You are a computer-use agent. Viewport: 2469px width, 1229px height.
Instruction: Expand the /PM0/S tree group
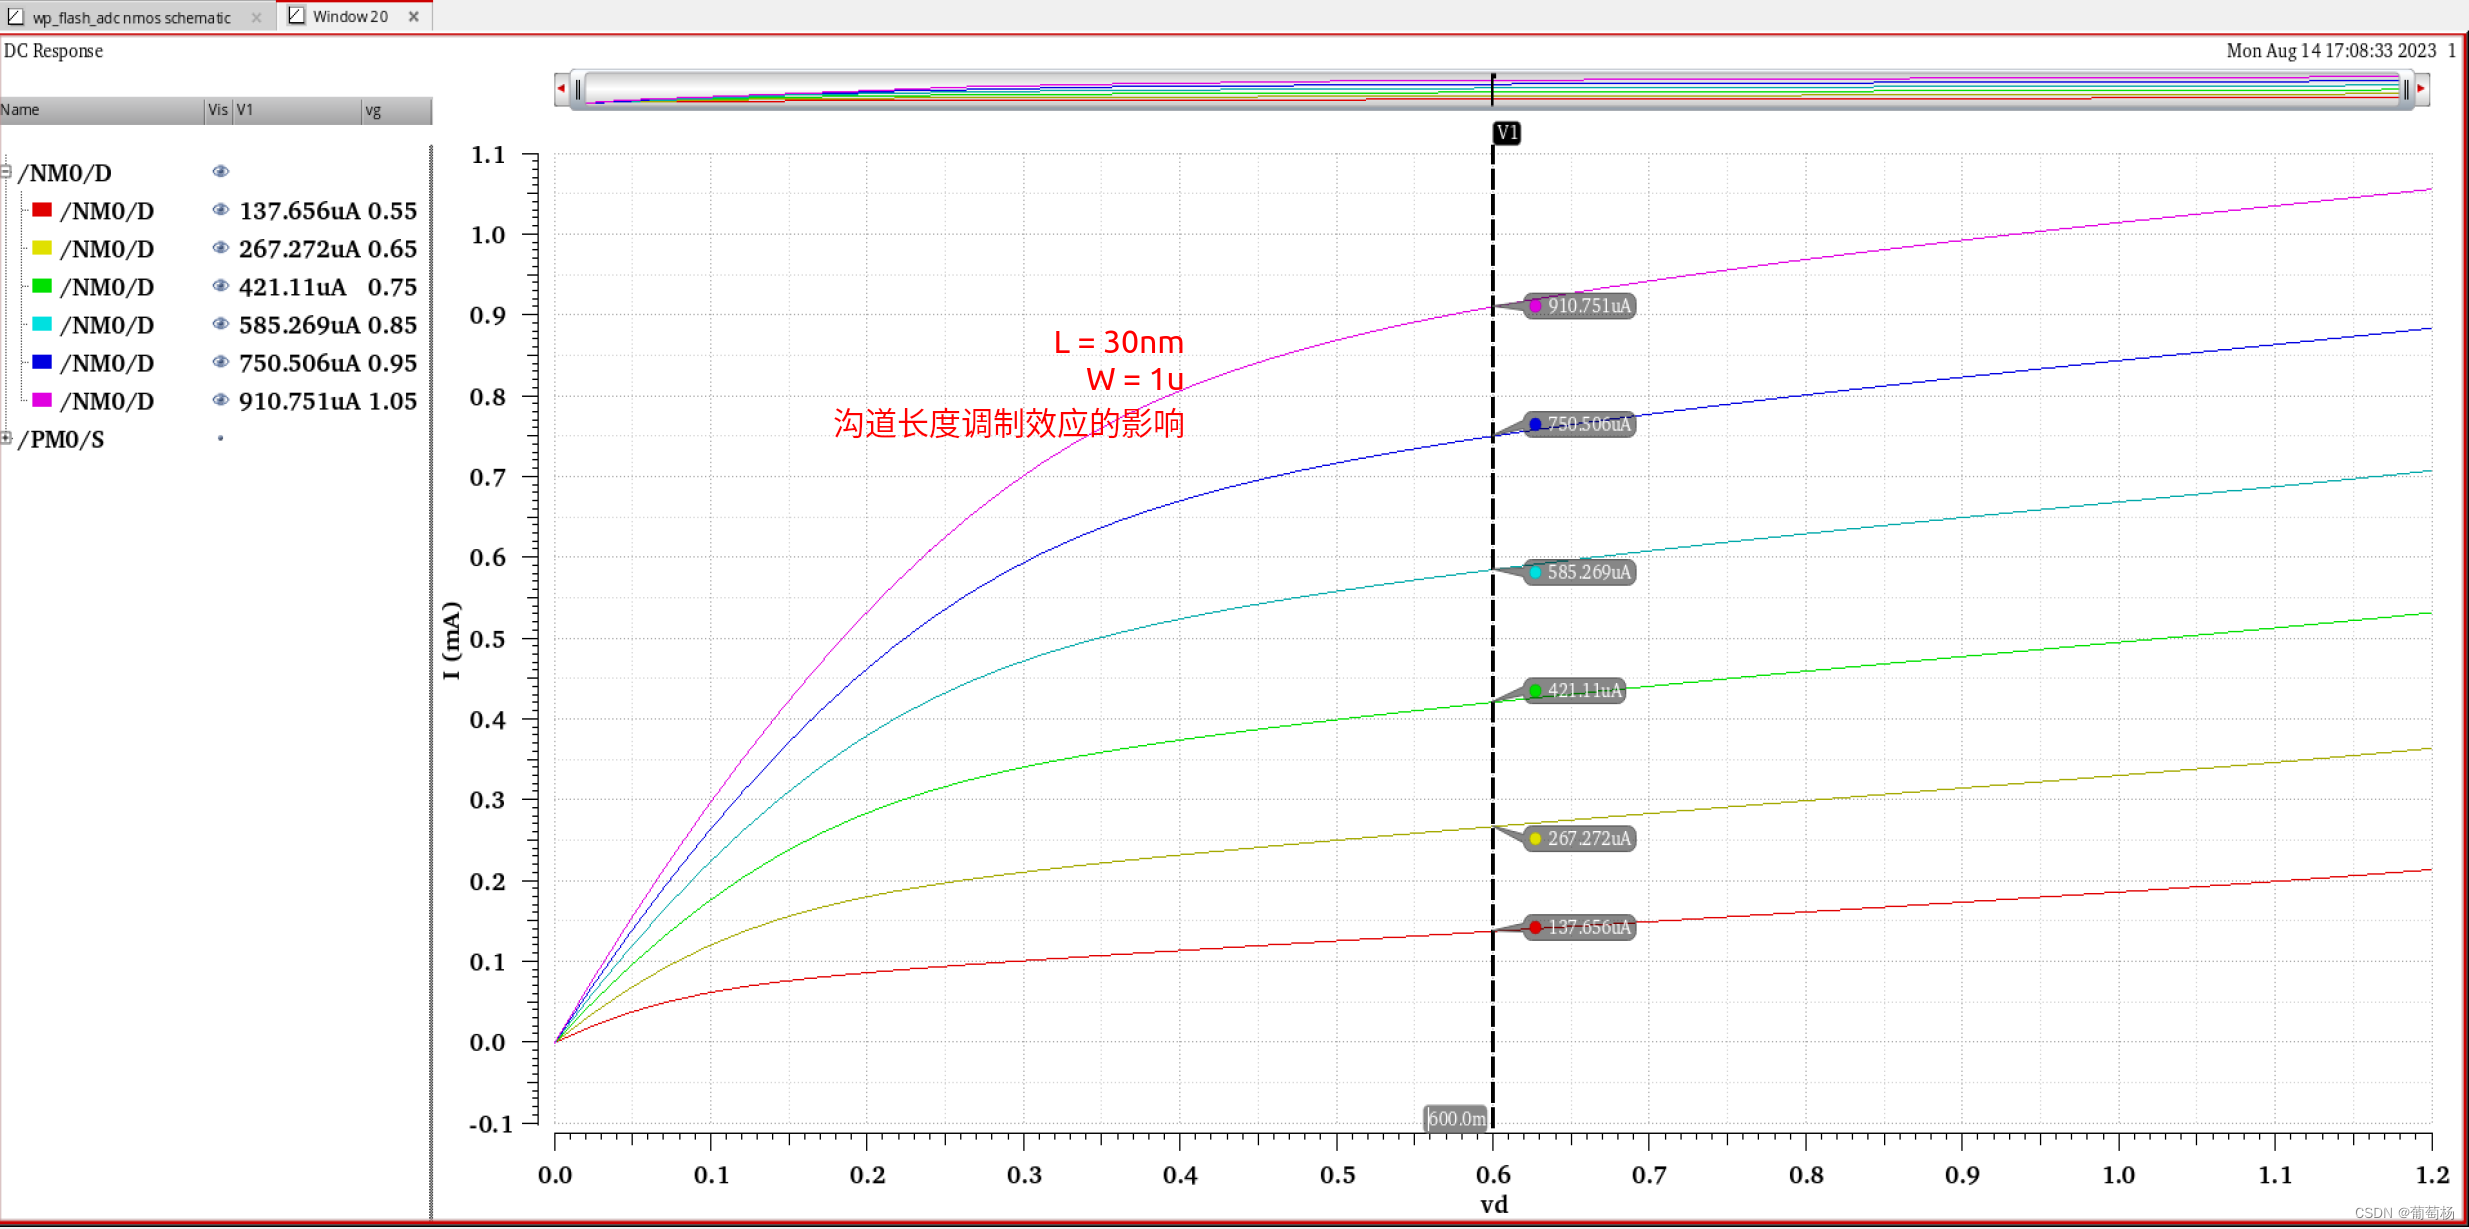6,438
